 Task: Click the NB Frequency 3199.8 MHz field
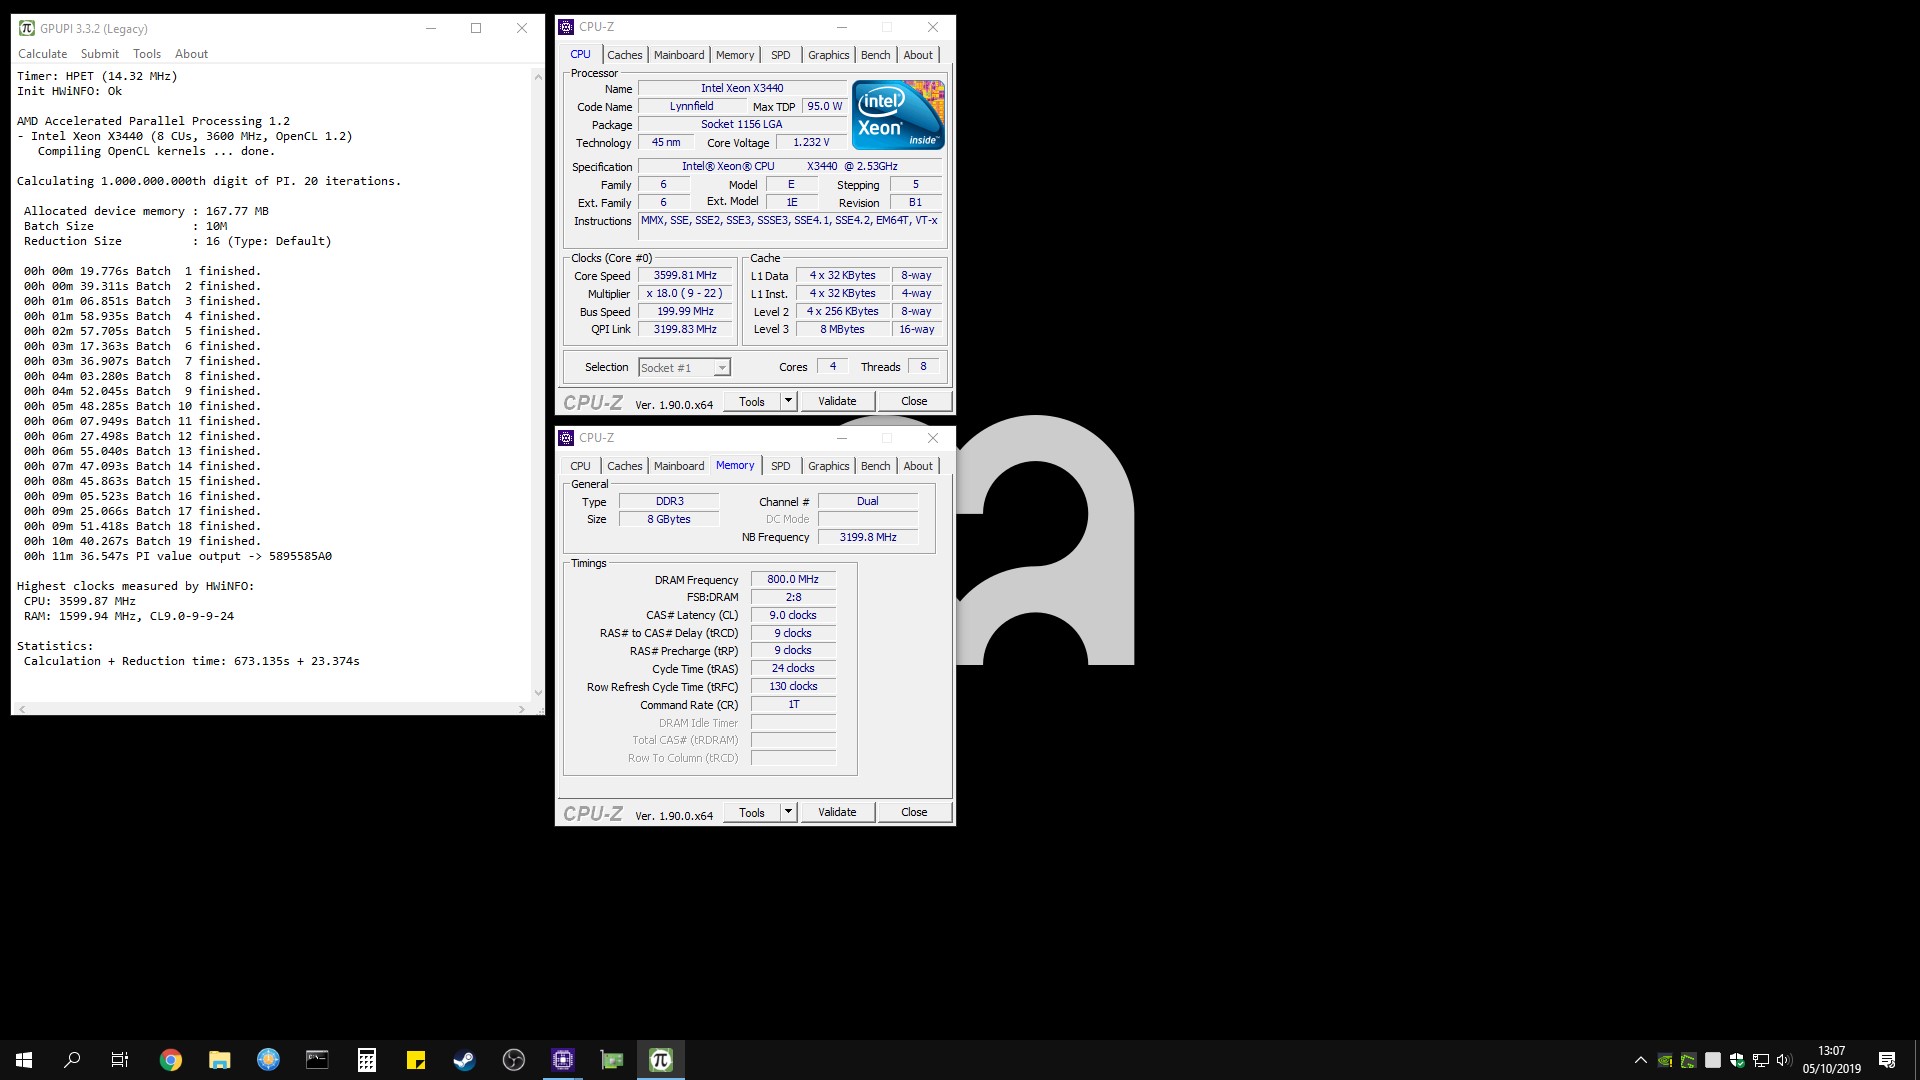pyautogui.click(x=868, y=538)
